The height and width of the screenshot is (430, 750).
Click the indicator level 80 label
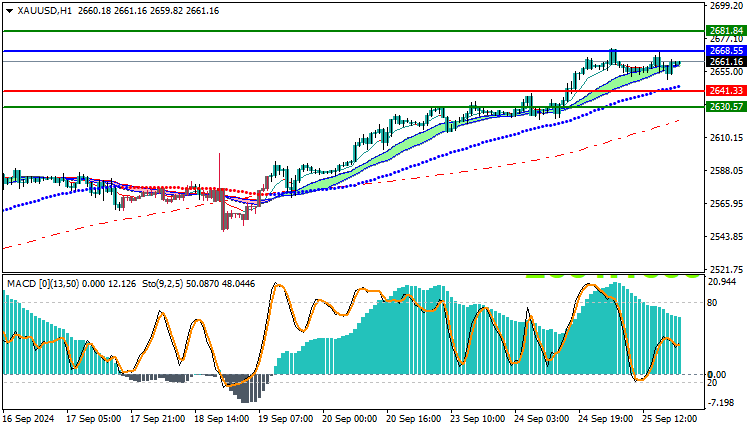click(712, 303)
